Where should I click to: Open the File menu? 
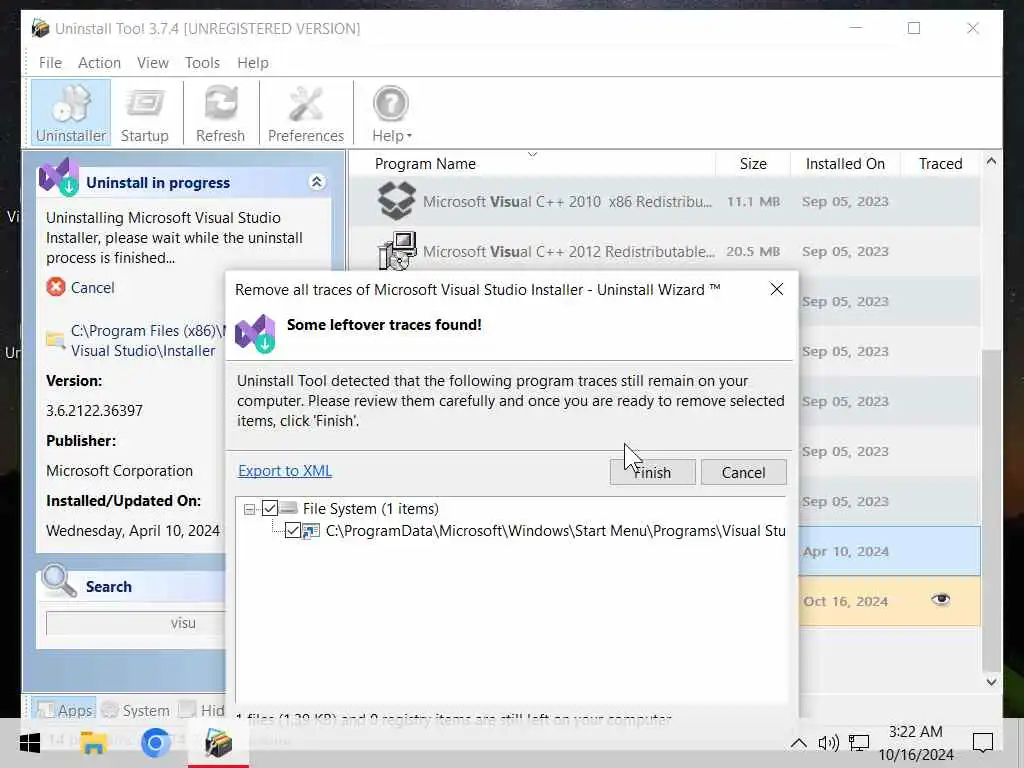point(50,63)
